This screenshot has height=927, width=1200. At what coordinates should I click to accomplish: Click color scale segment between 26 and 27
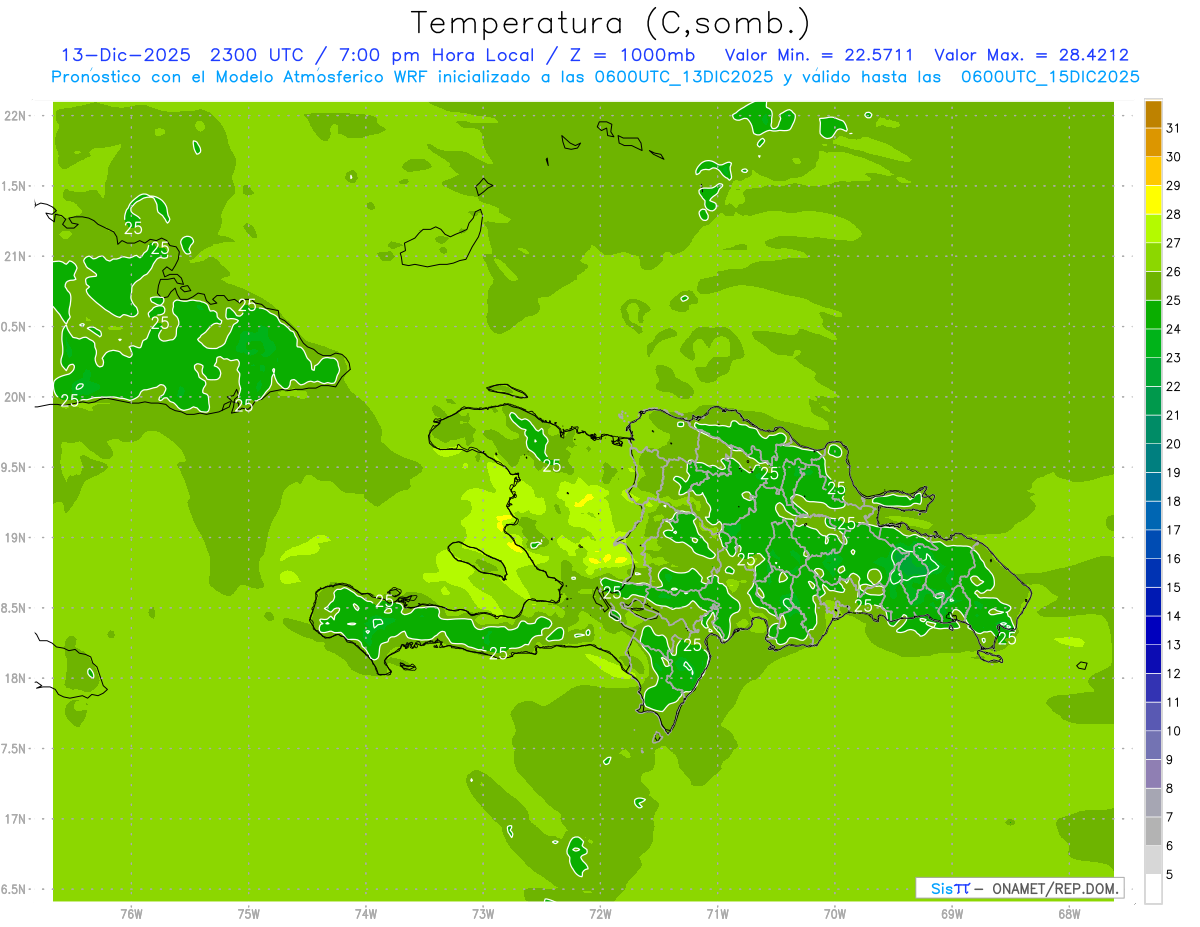click(x=1153, y=257)
